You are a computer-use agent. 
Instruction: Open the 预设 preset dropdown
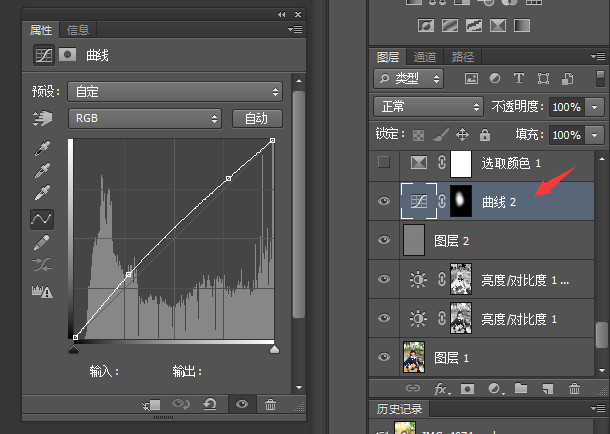coord(175,91)
